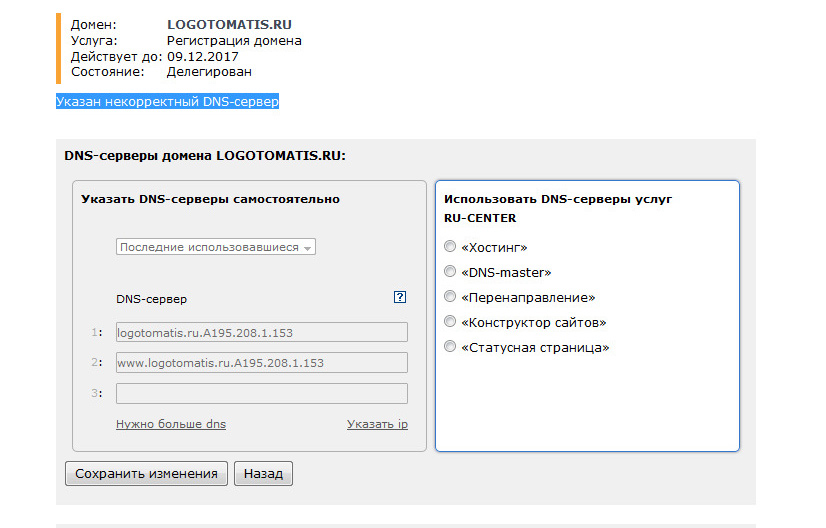The width and height of the screenshot is (826, 528).
Task: Select the «Статусная страница» radio button
Action: [x=450, y=346]
